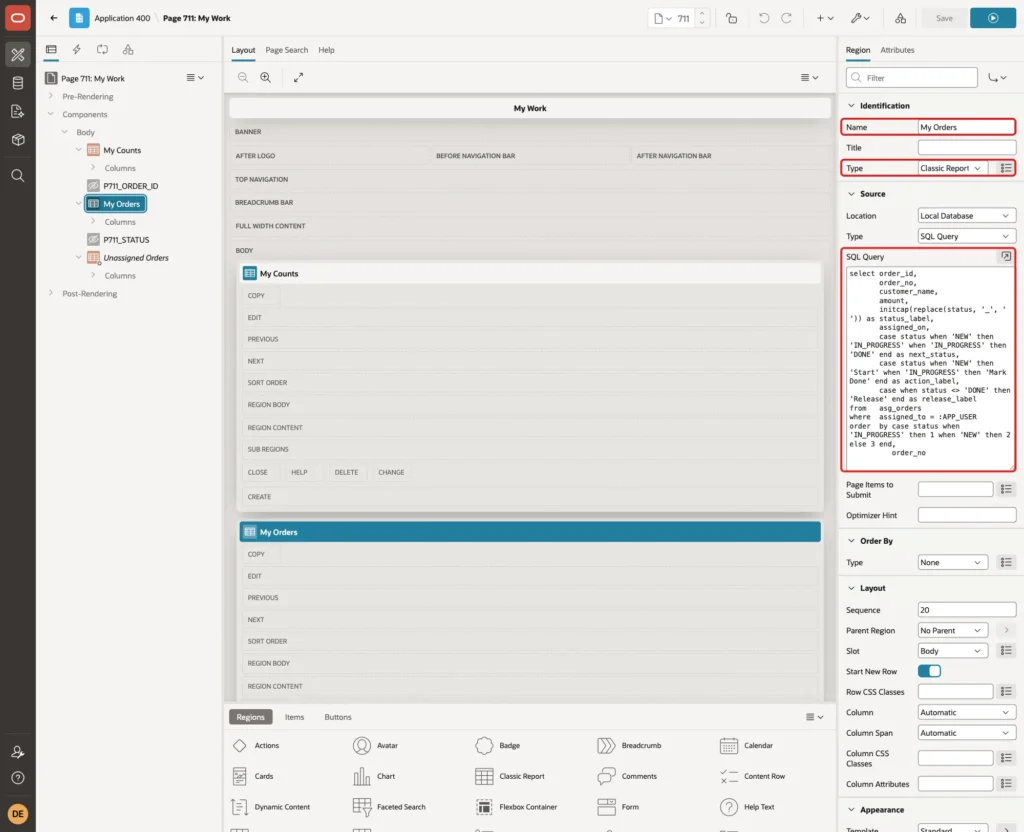Select the Faceted Search gallery icon
Screen dimensions: 1024x832
362,807
